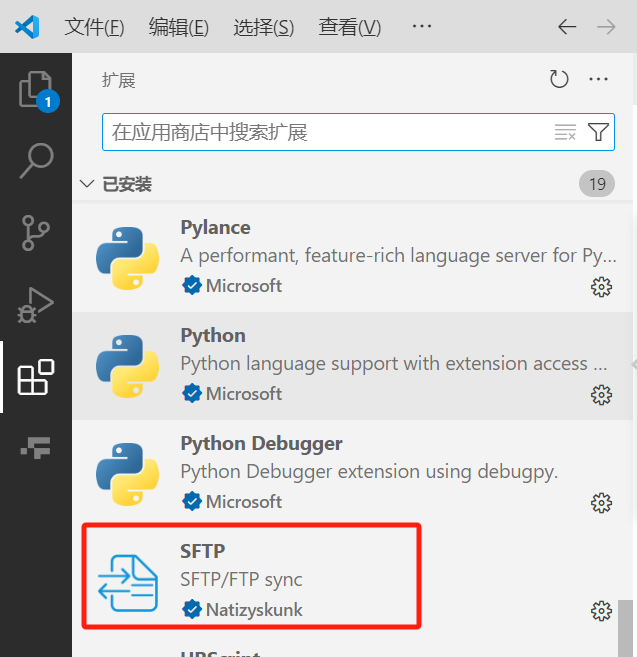Image resolution: width=637 pixels, height=657 pixels.
Task: Open the Explorer view in activity bar
Action: tap(36, 90)
